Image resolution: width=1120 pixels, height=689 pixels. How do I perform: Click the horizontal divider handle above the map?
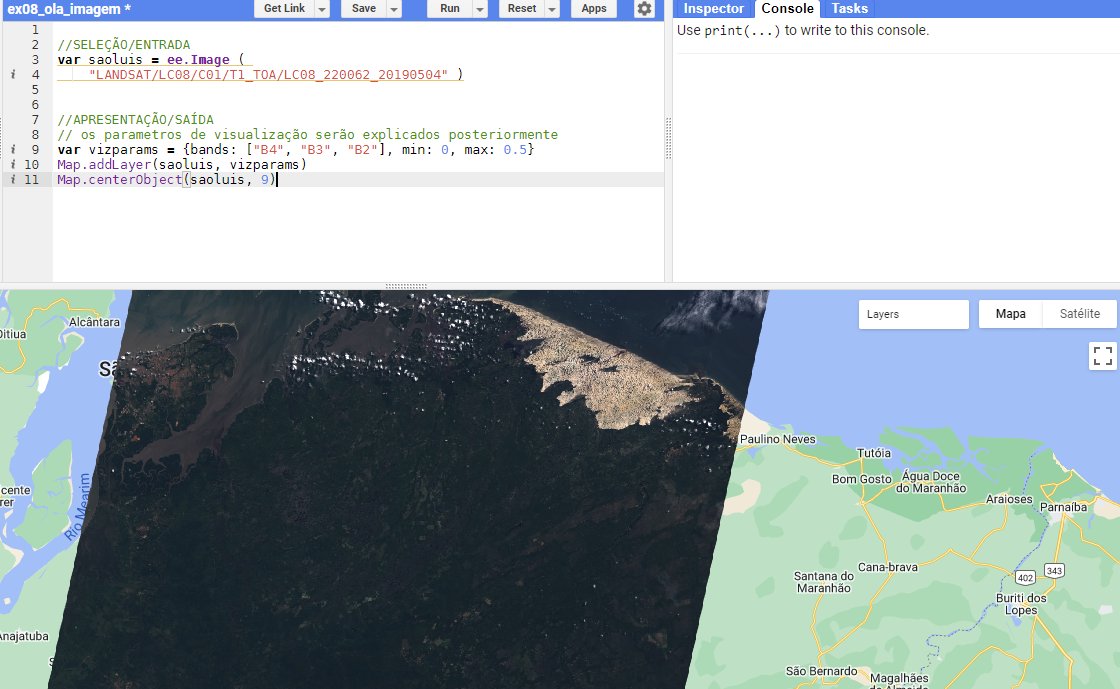(x=406, y=286)
